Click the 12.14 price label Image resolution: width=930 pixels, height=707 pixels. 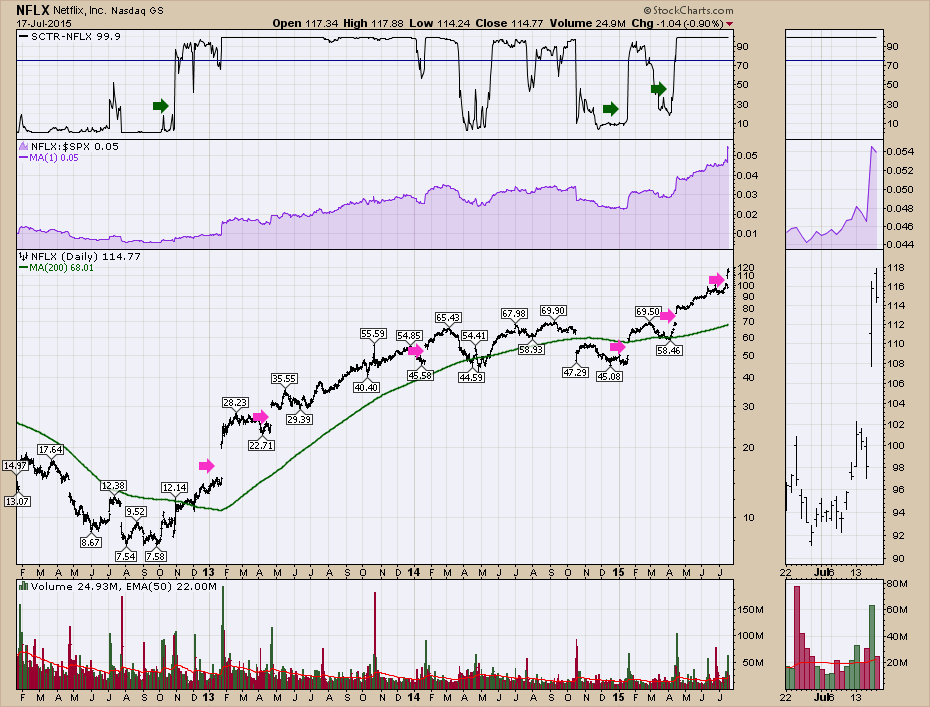click(174, 488)
